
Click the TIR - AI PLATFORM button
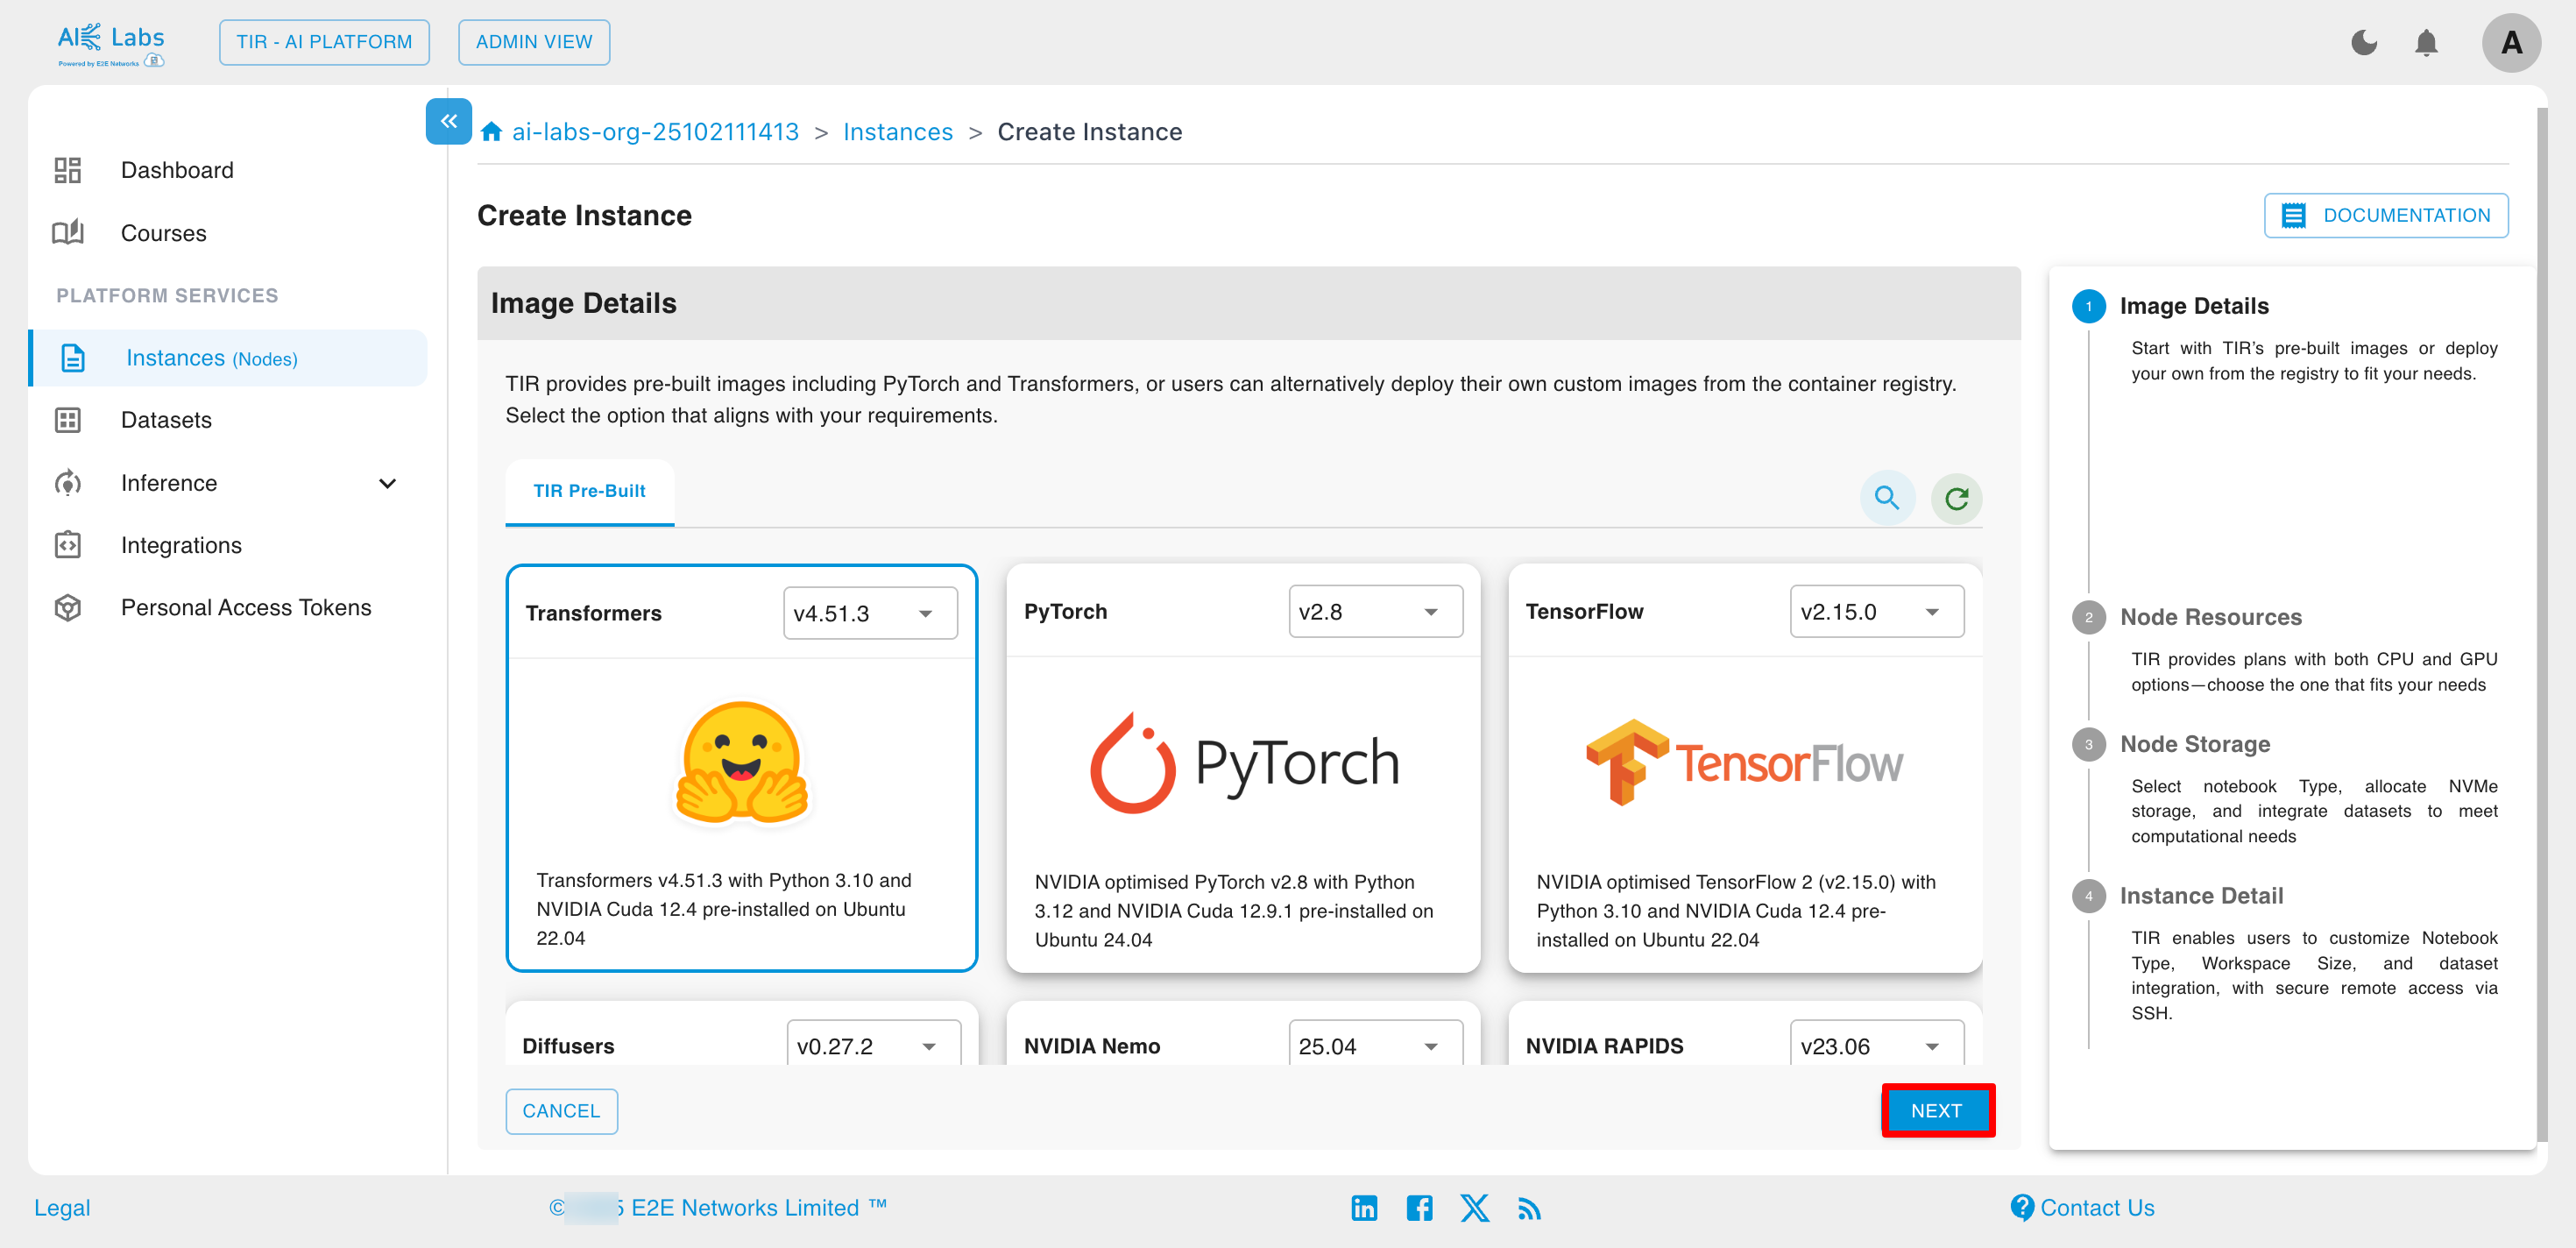(324, 42)
